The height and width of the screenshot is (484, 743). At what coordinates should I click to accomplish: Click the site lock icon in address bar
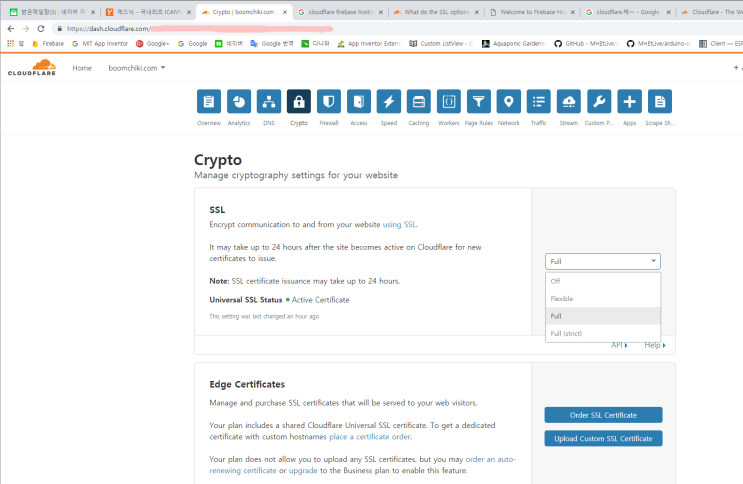[x=59, y=28]
